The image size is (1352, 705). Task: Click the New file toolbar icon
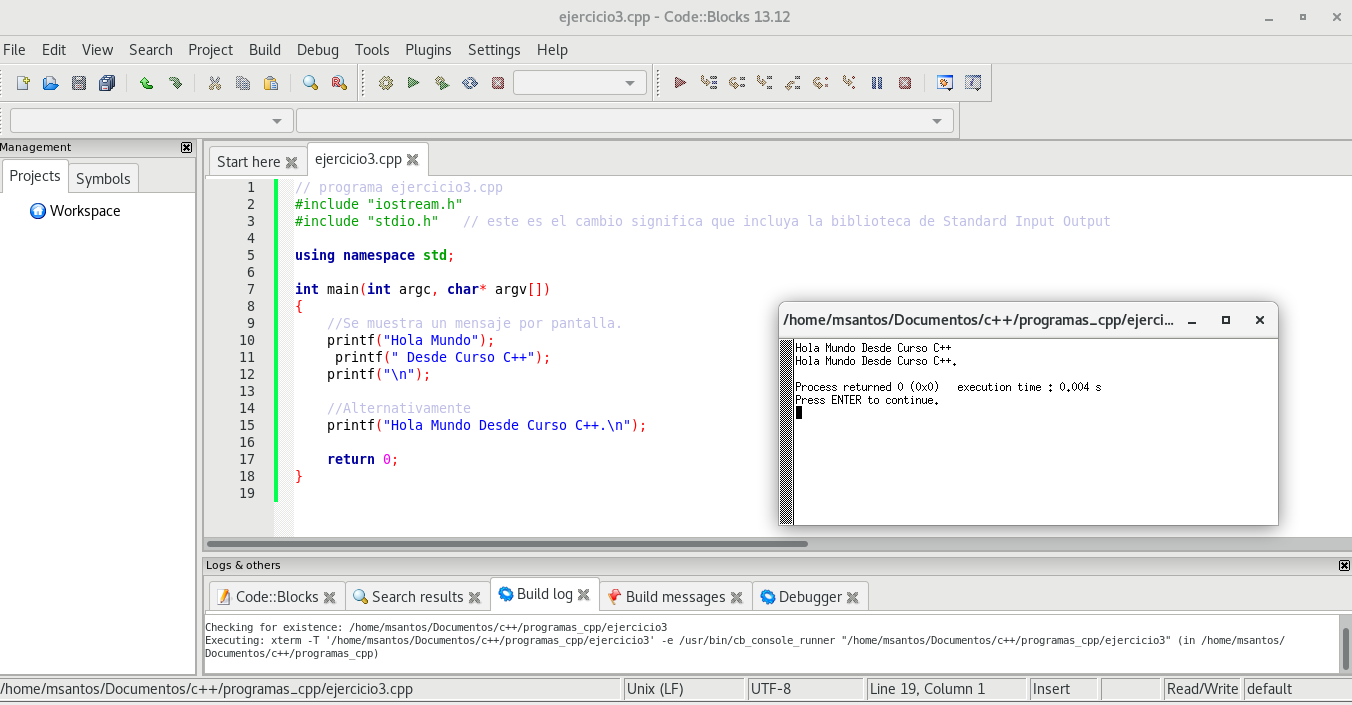click(22, 83)
